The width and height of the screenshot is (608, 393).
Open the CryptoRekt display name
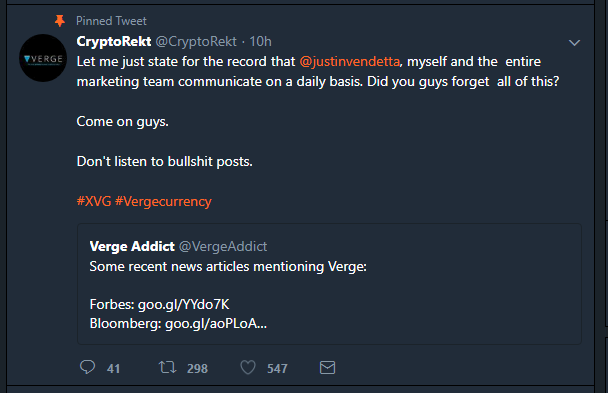click(x=114, y=41)
